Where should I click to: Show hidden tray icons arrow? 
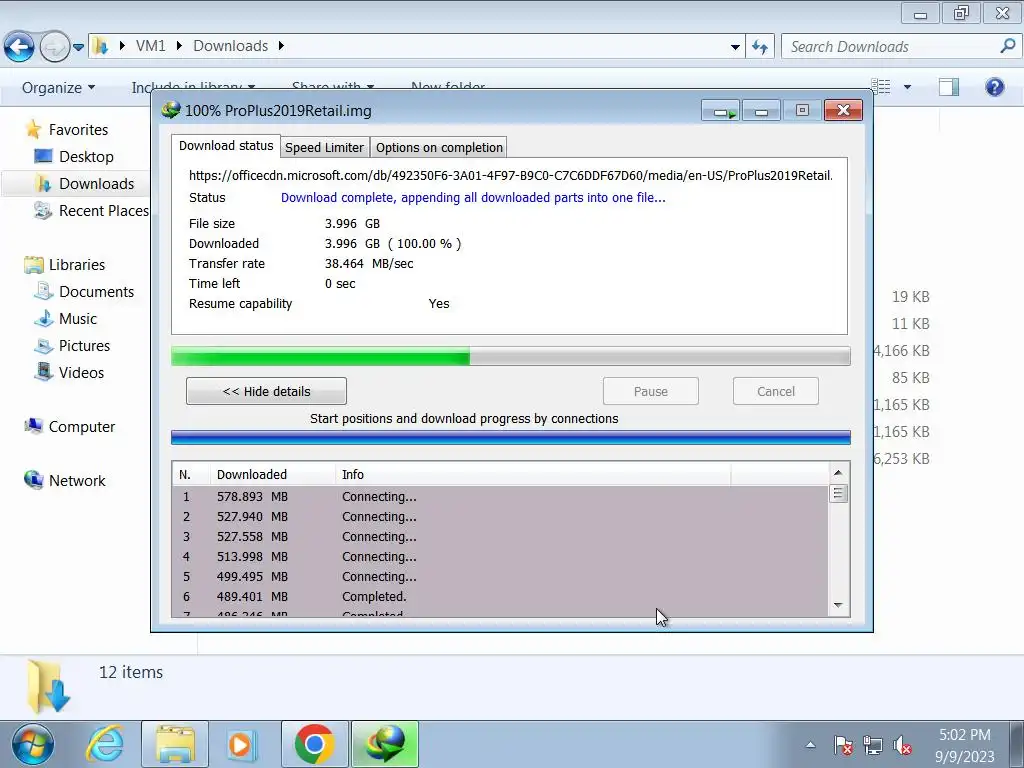coord(810,745)
